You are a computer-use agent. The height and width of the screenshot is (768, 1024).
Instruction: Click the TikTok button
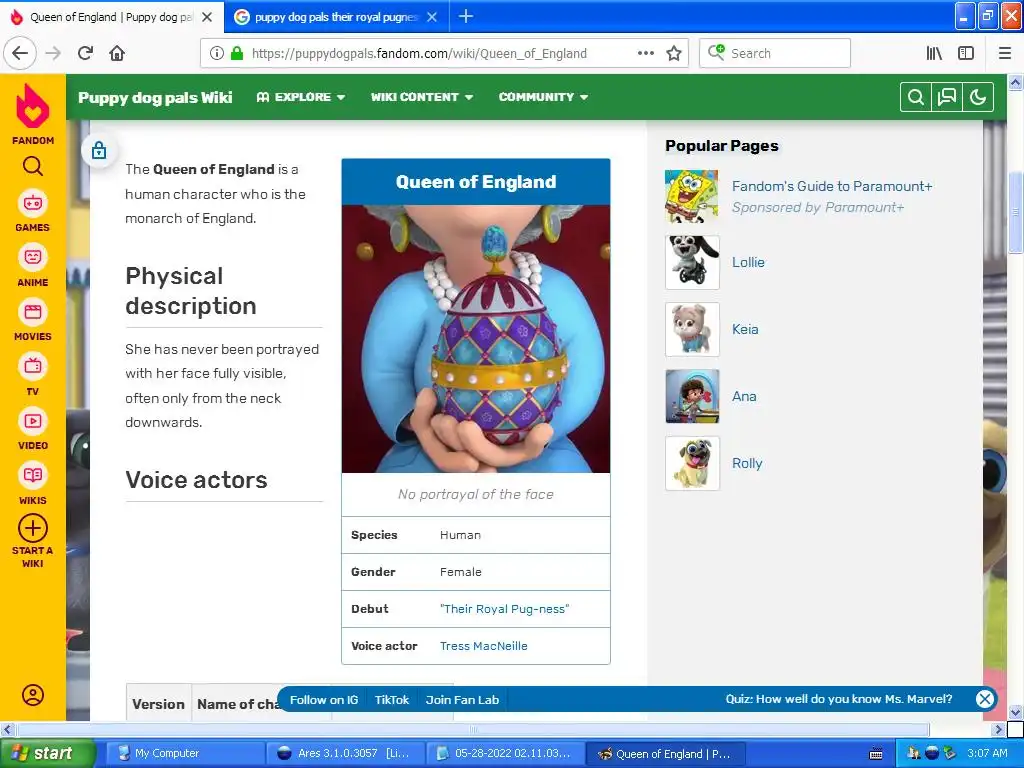[x=392, y=699]
